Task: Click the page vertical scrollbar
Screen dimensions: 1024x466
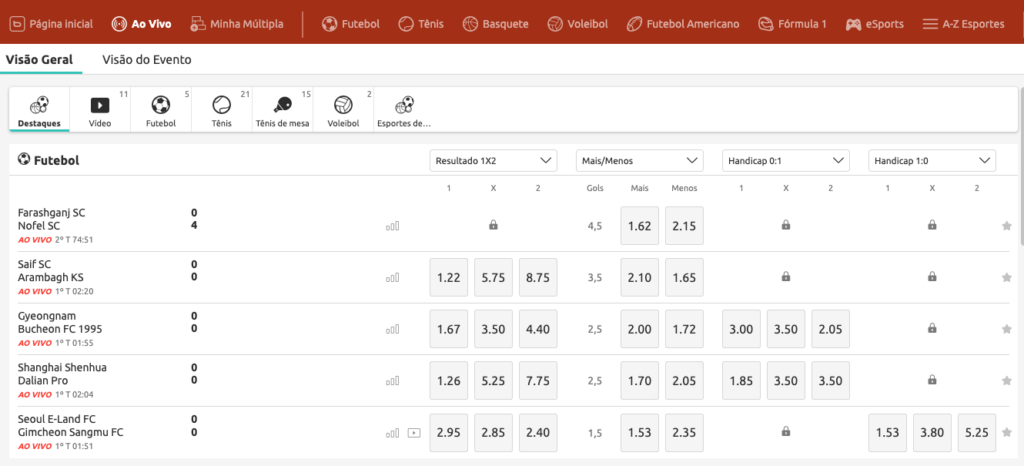Action: point(1019,200)
